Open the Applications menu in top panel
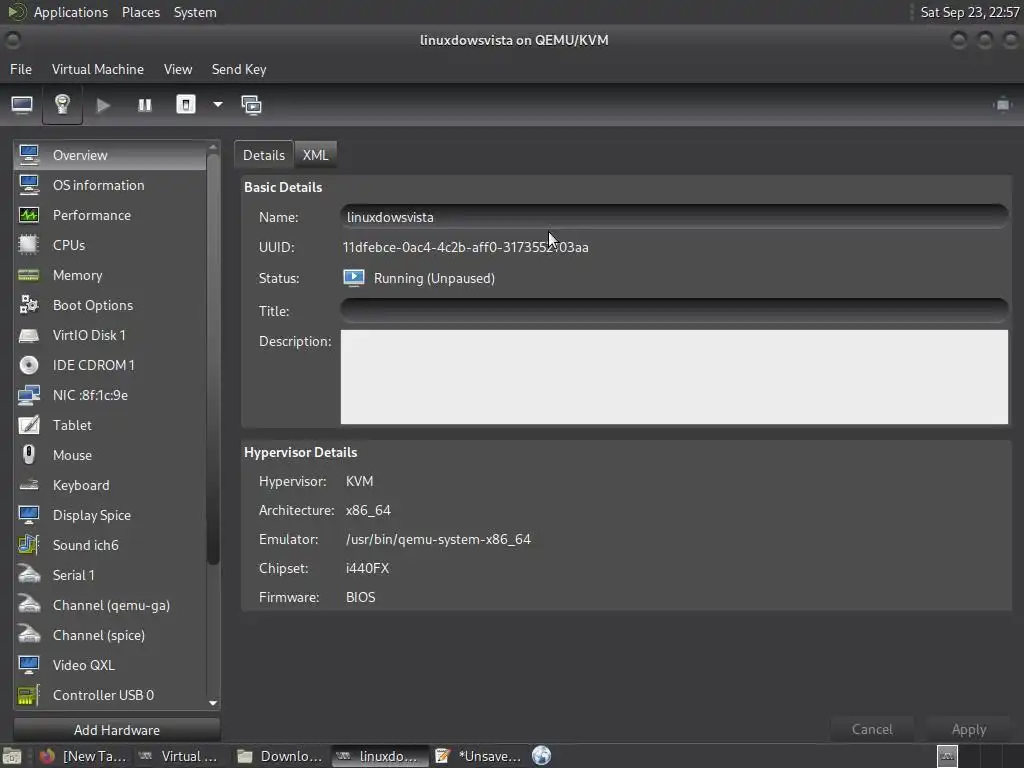The width and height of the screenshot is (1024, 768). click(x=71, y=12)
